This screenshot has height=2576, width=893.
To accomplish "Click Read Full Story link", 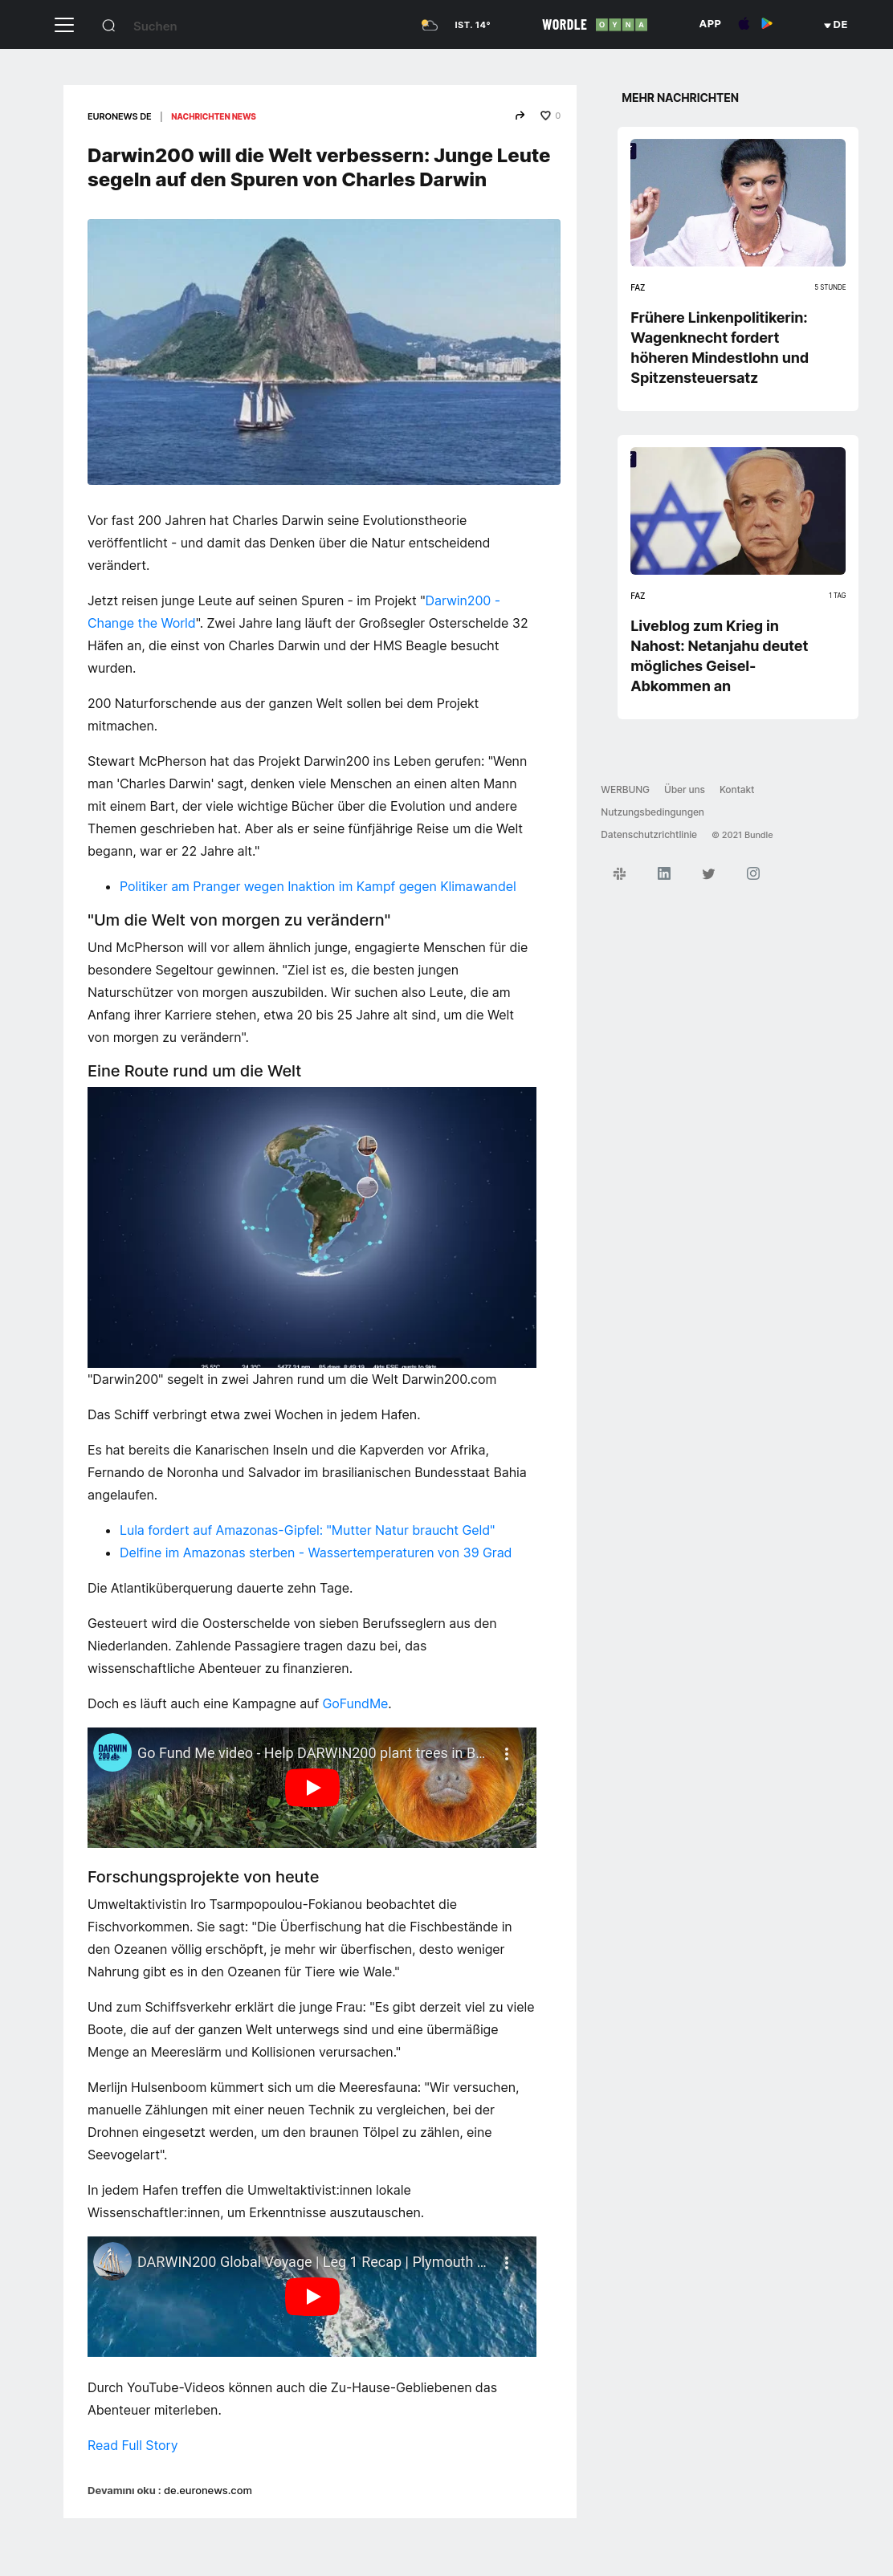I will (132, 2446).
